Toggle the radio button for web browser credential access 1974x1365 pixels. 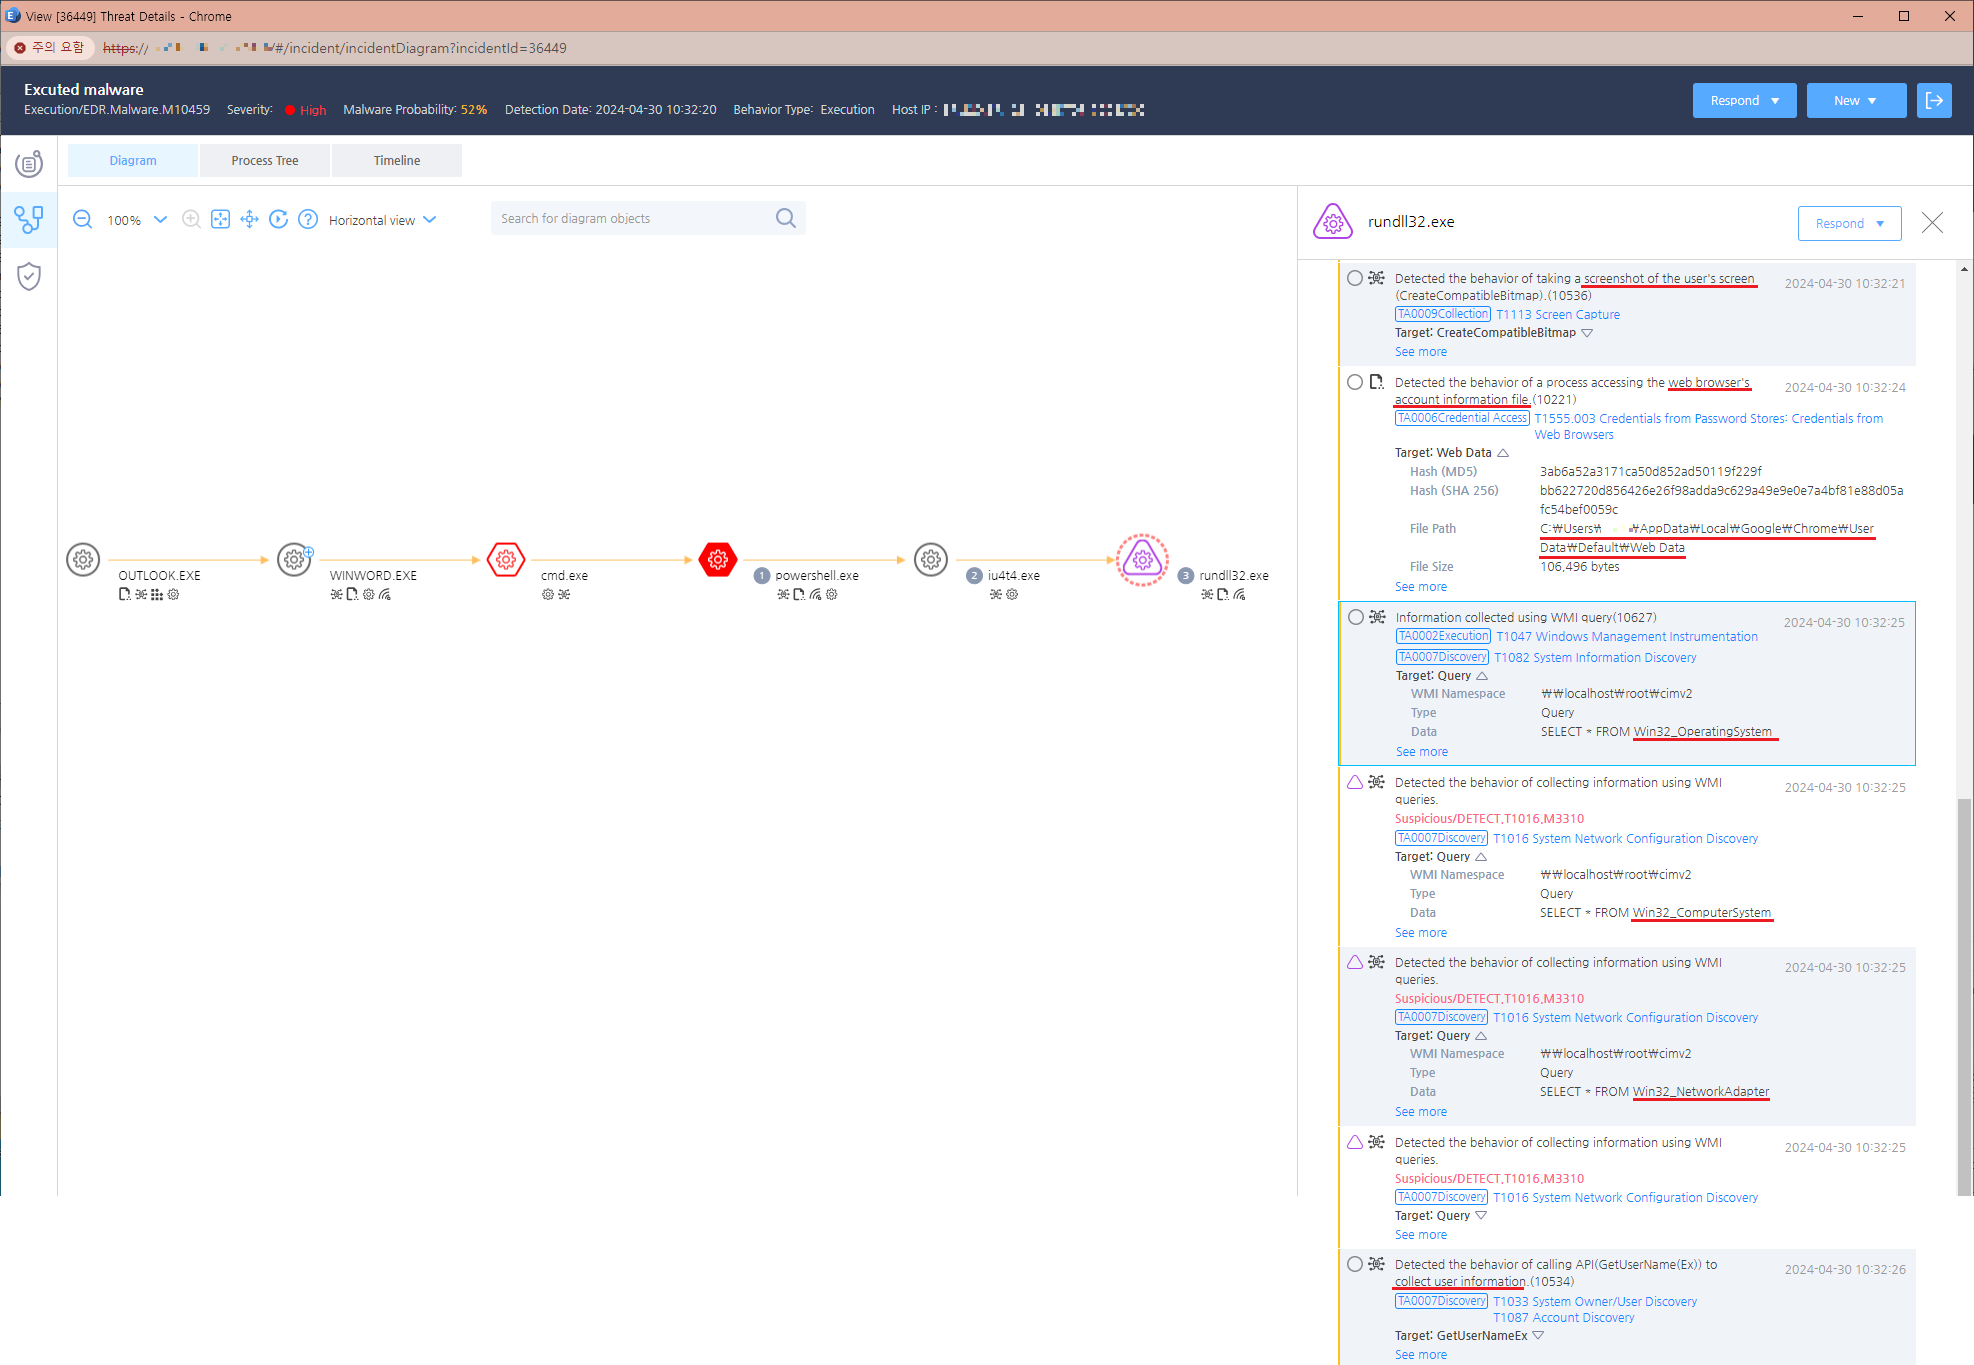[x=1356, y=384]
